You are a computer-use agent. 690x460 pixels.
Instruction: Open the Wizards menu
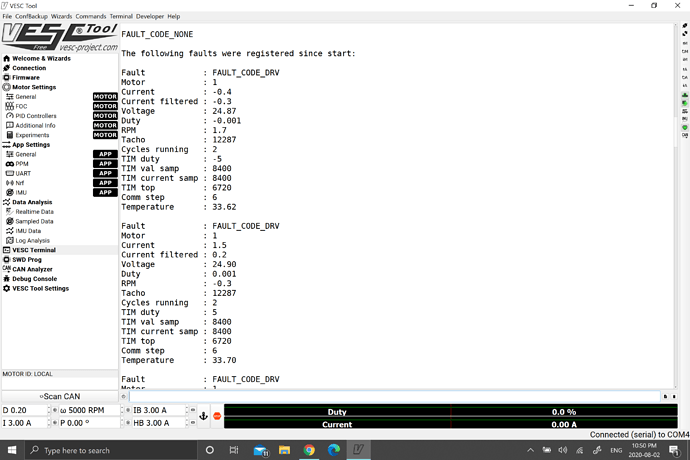click(x=61, y=17)
